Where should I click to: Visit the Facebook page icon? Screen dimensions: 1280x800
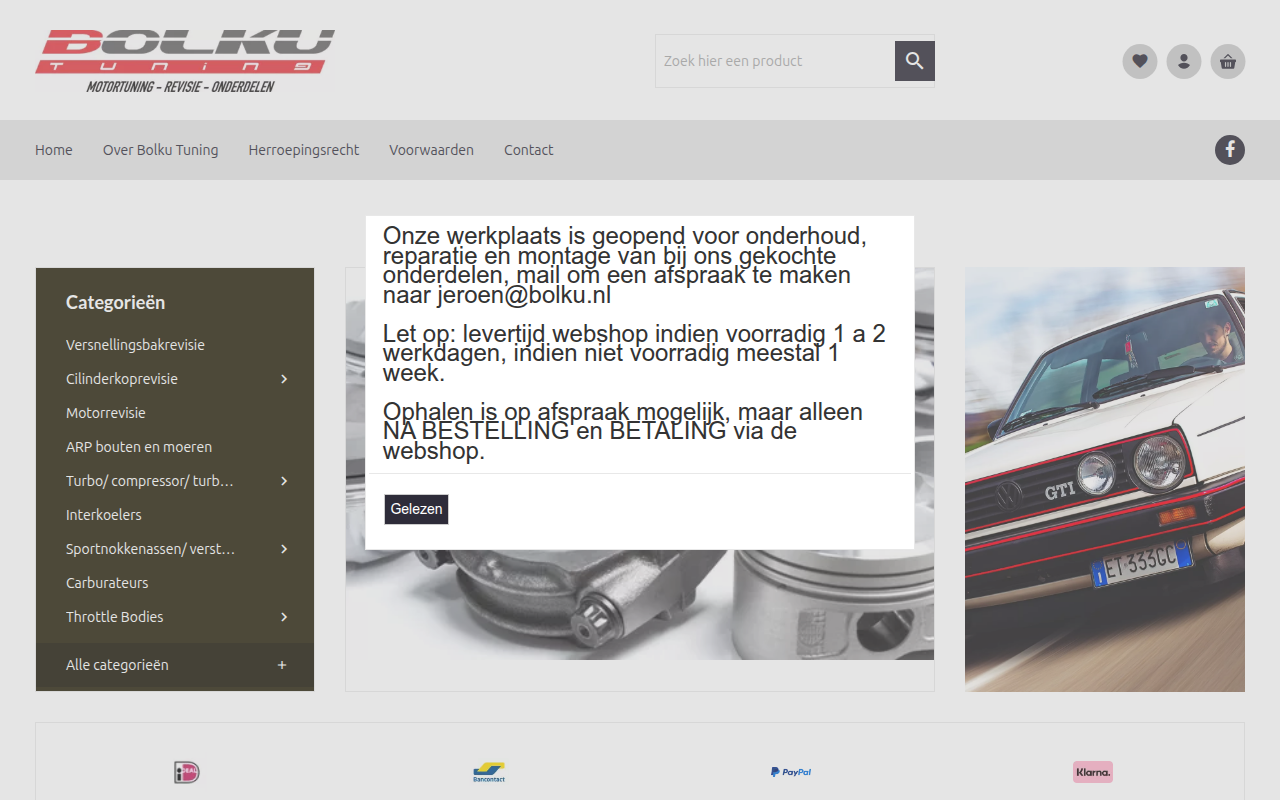pos(1230,150)
